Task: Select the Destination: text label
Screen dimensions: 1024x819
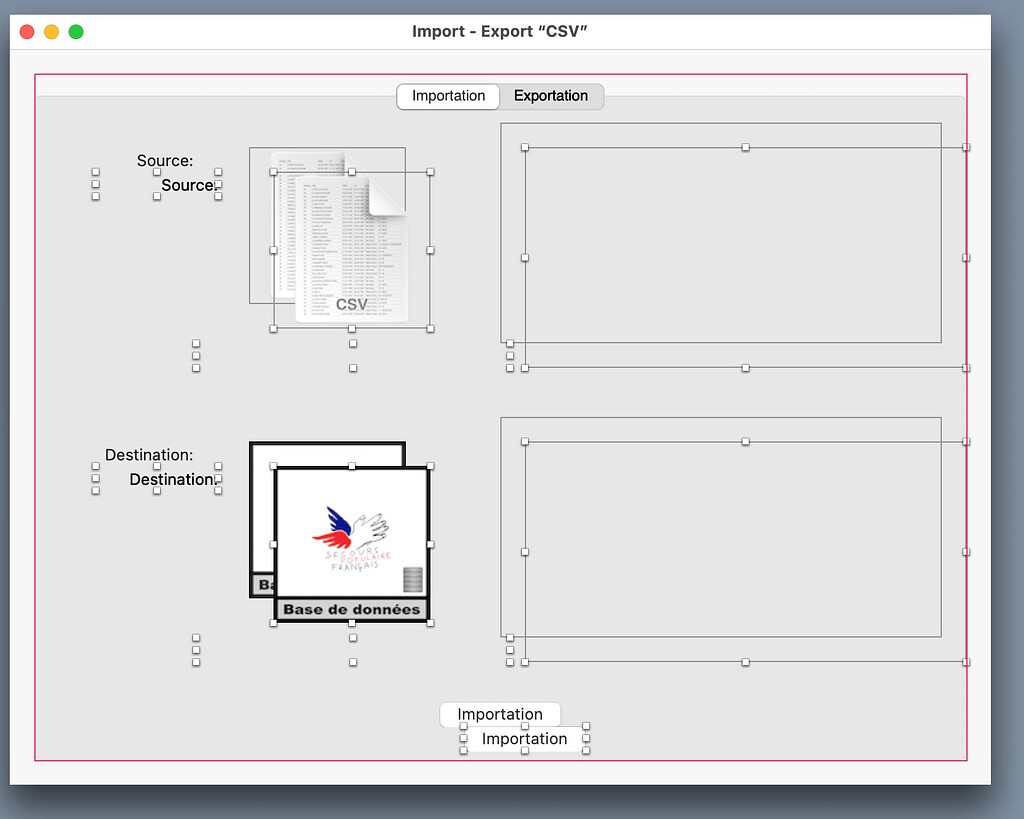Action: 149,455
